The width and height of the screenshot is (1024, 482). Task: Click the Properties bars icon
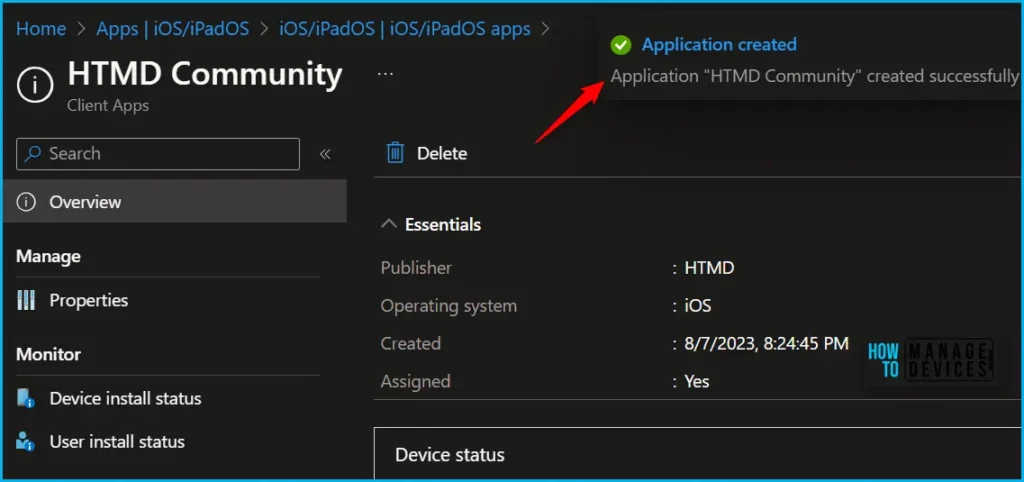(26, 300)
